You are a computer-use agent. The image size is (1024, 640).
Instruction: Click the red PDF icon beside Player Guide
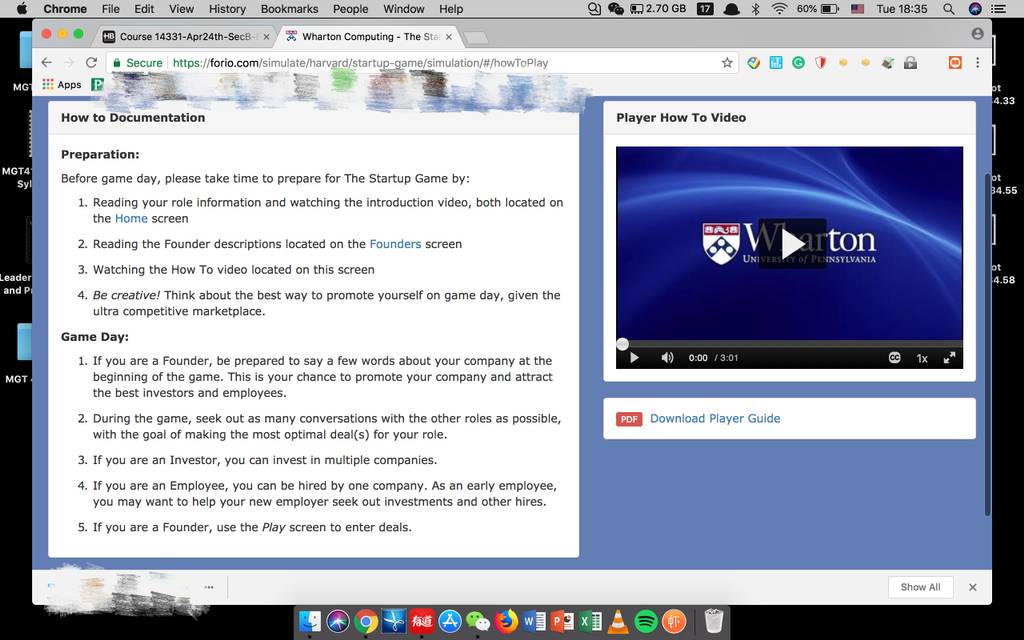[629, 419]
